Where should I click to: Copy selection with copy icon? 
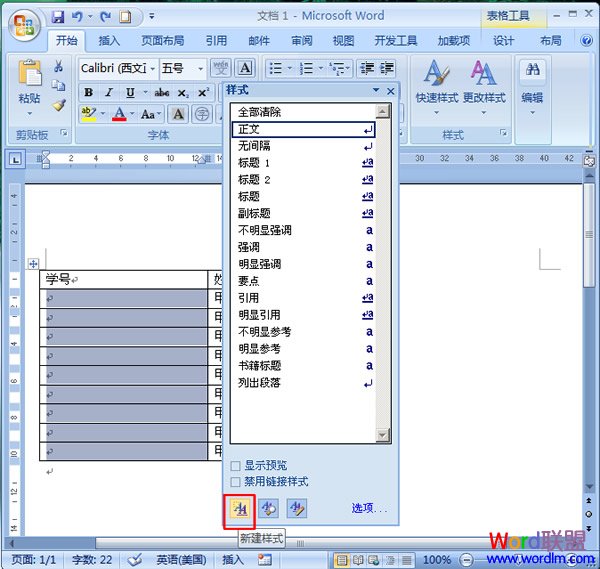tap(59, 86)
